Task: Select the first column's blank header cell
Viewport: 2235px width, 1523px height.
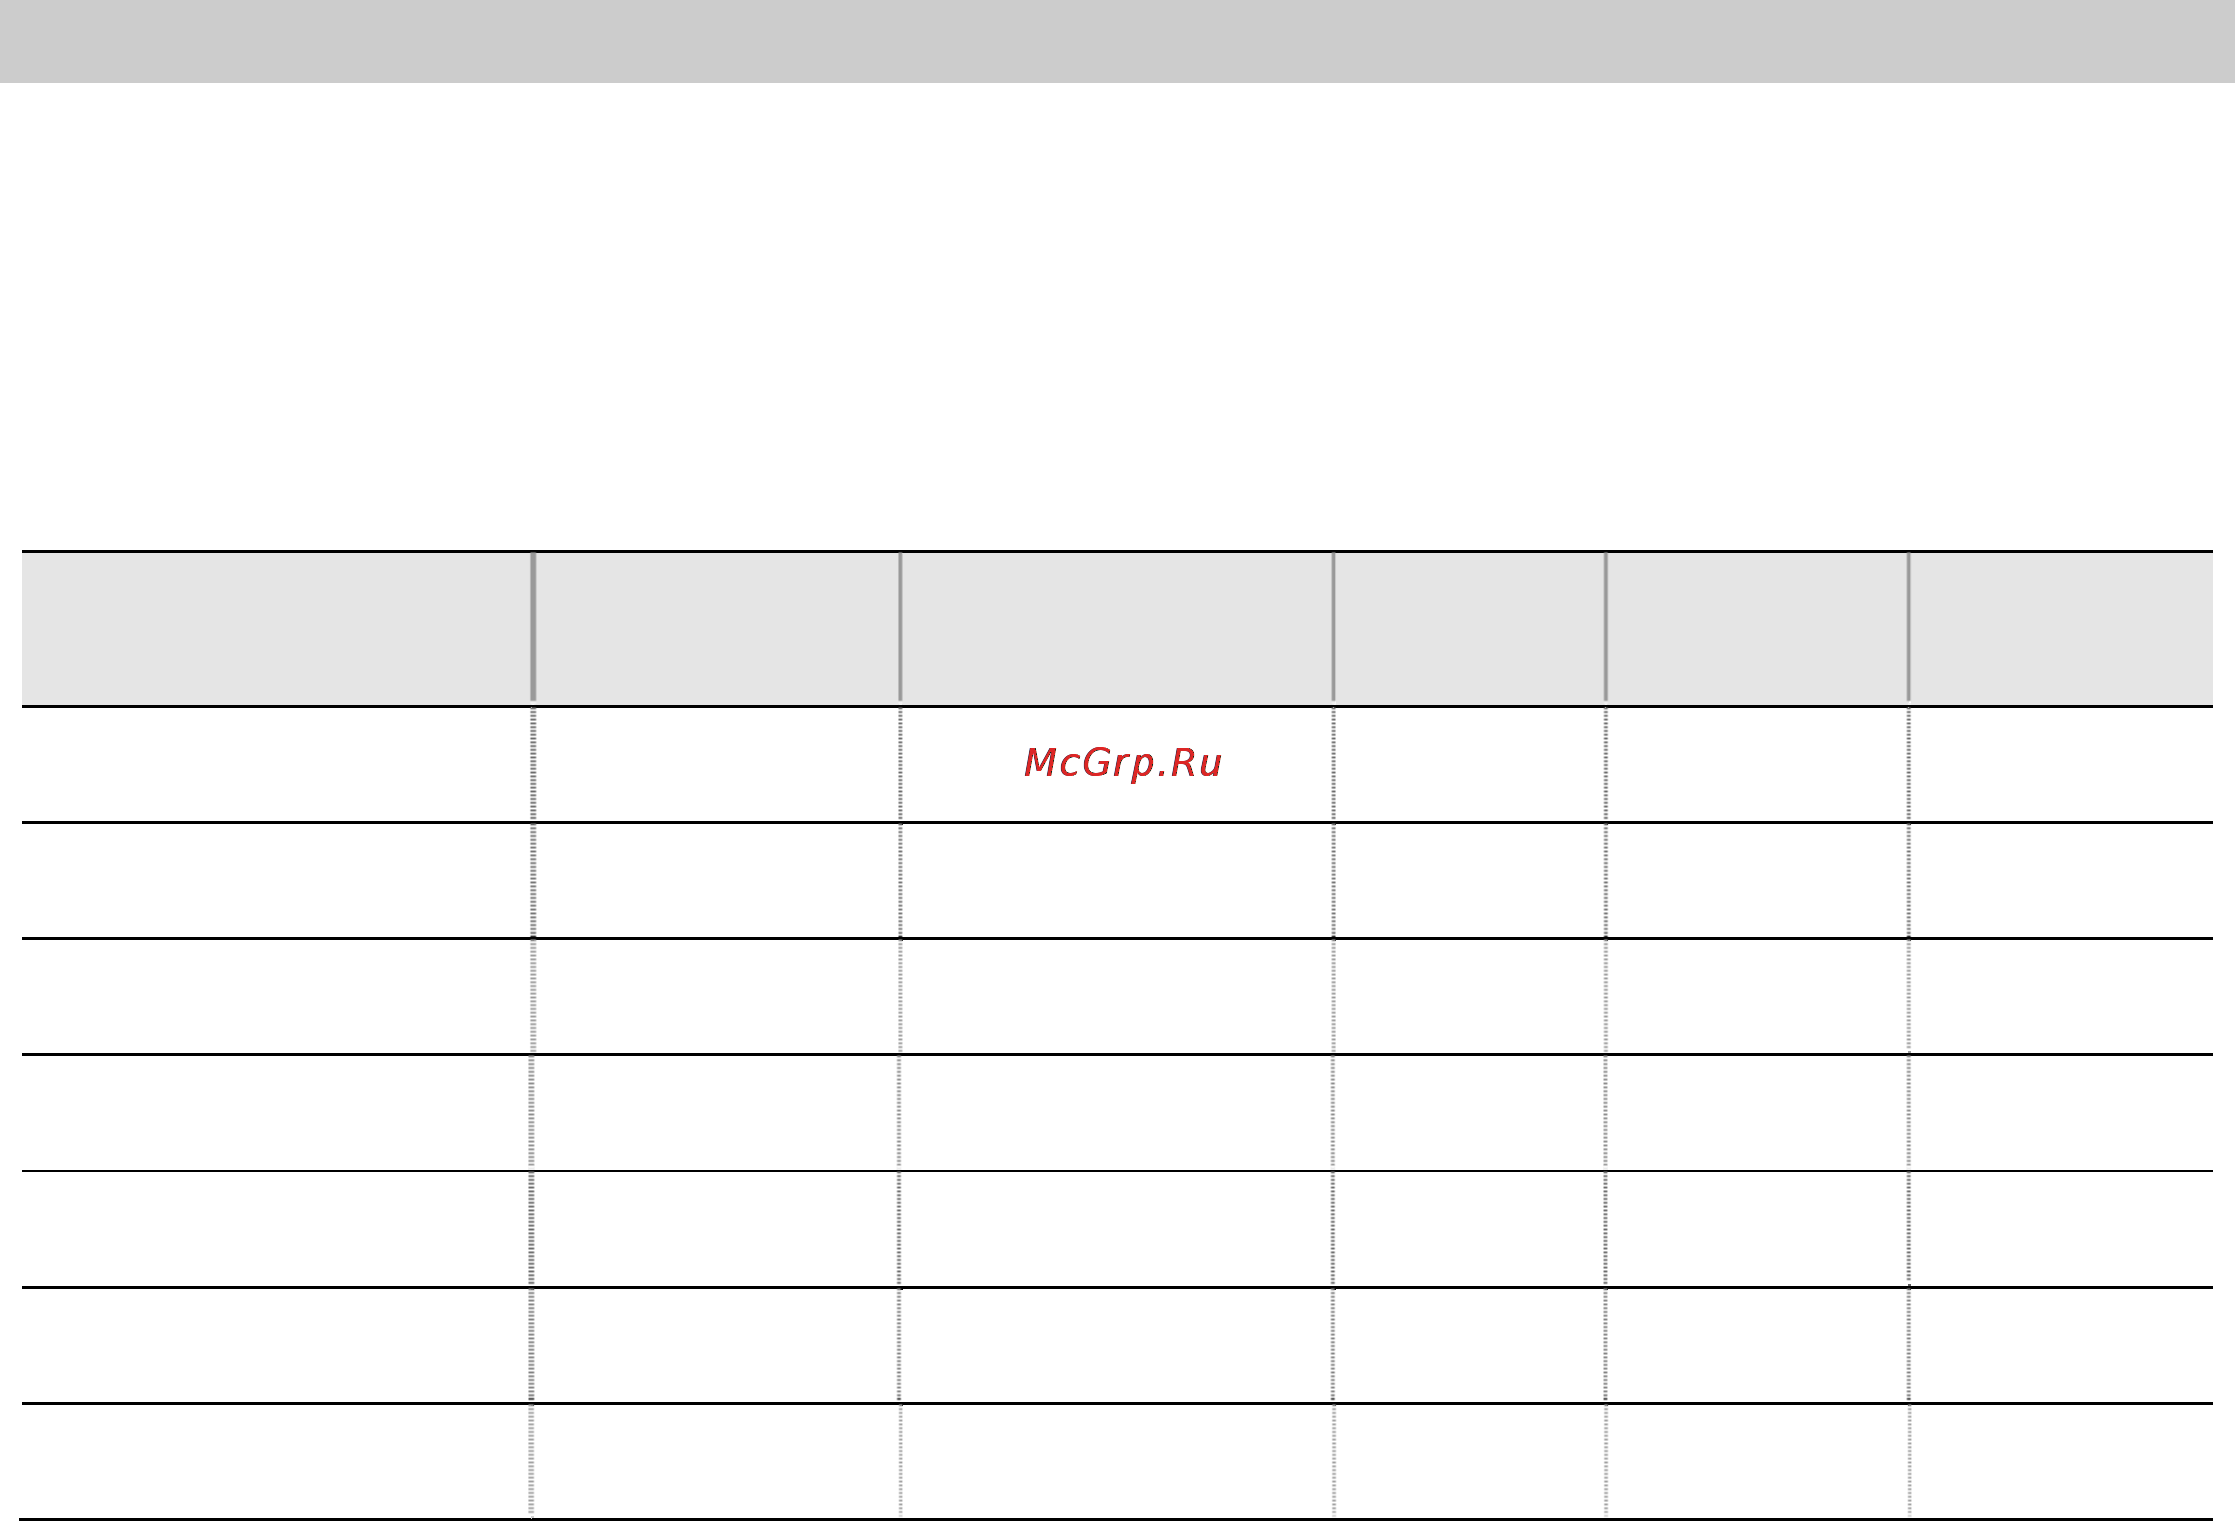Action: (x=276, y=629)
